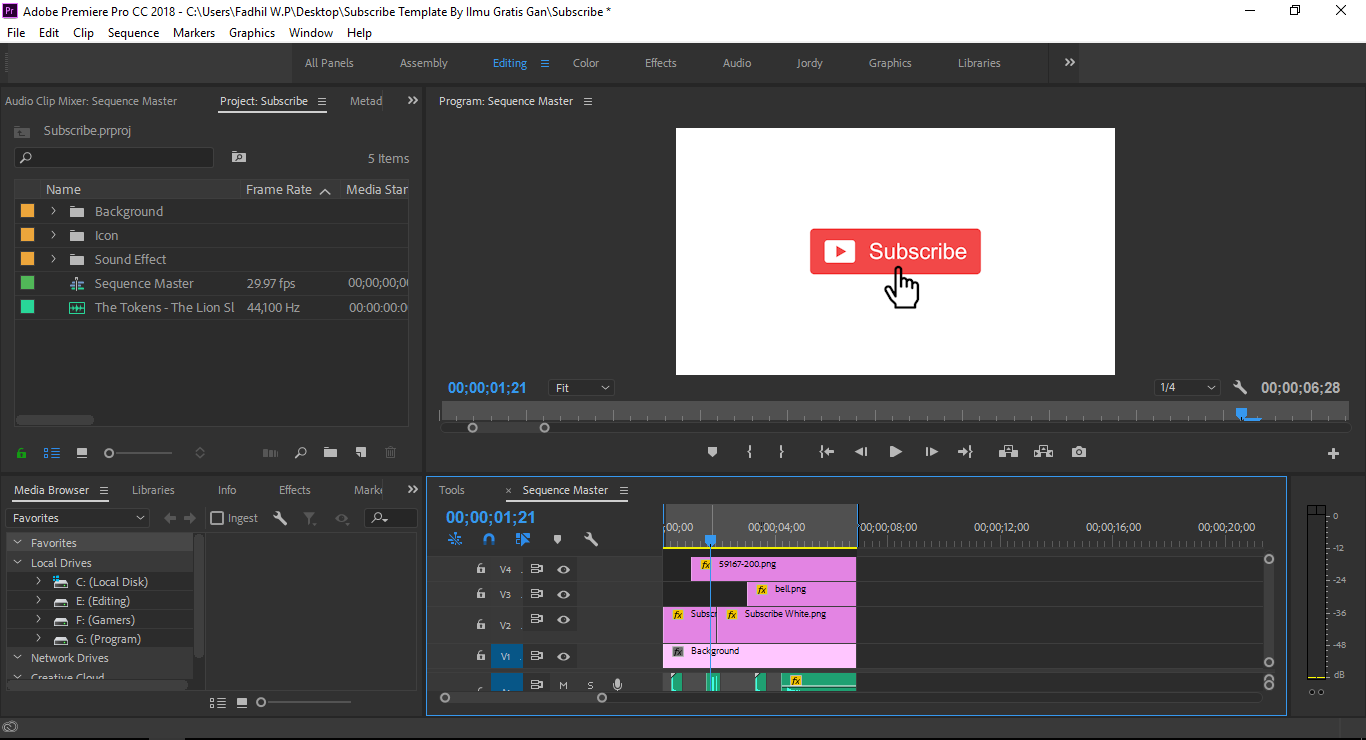
Task: Export frame with camera icon
Action: (1079, 452)
